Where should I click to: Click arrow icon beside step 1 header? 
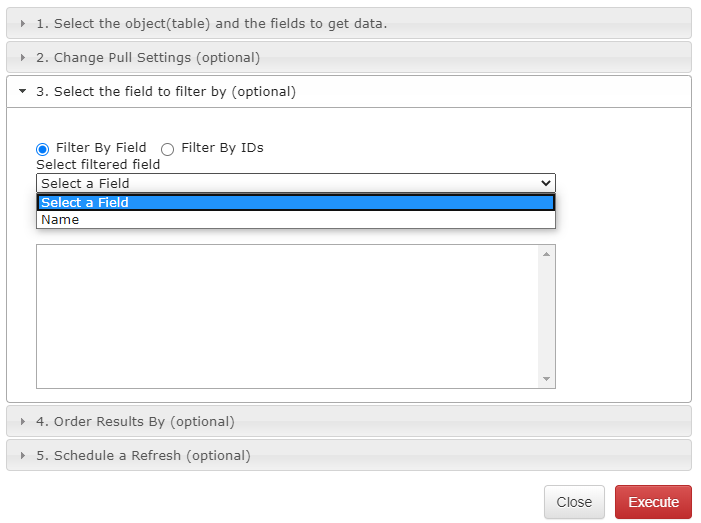23,23
